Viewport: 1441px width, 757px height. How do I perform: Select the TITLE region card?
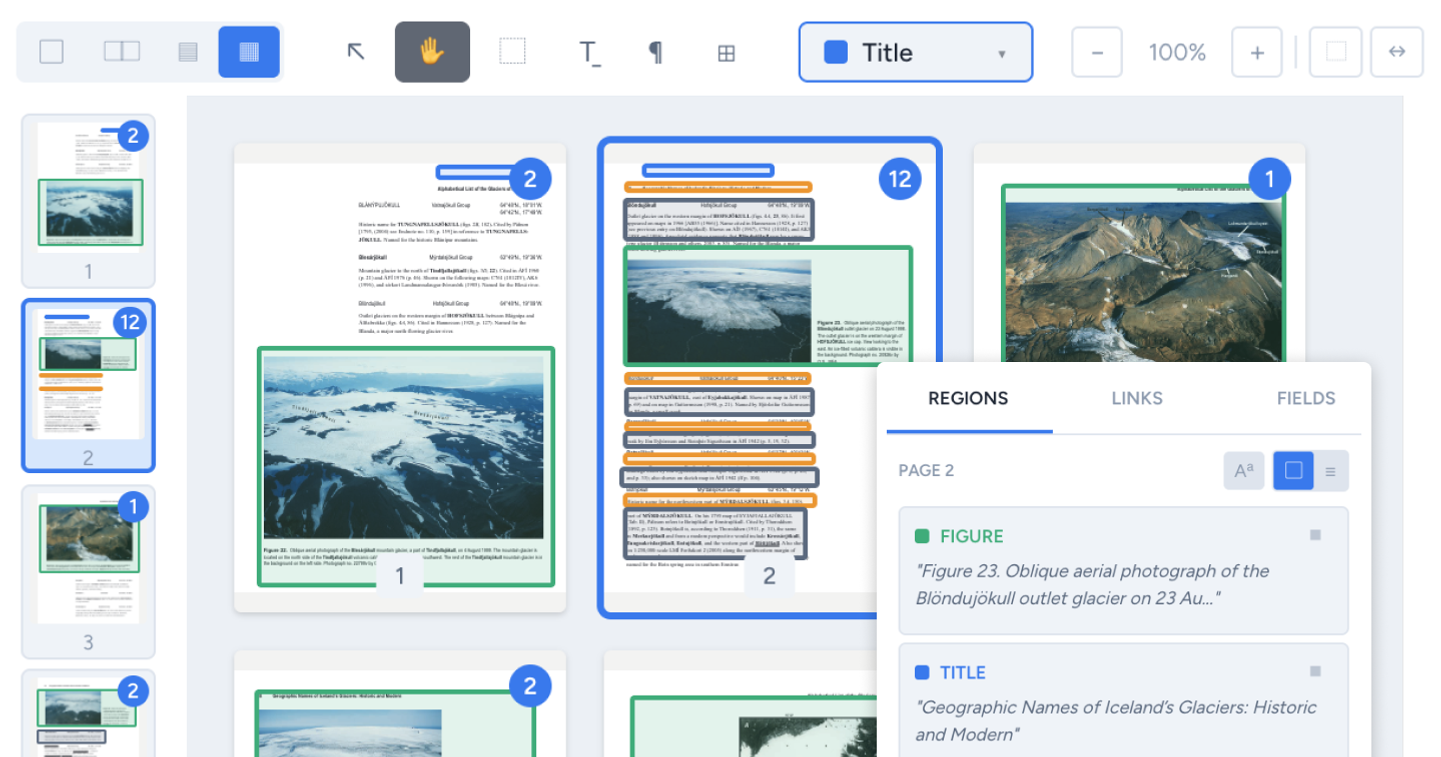(1123, 700)
